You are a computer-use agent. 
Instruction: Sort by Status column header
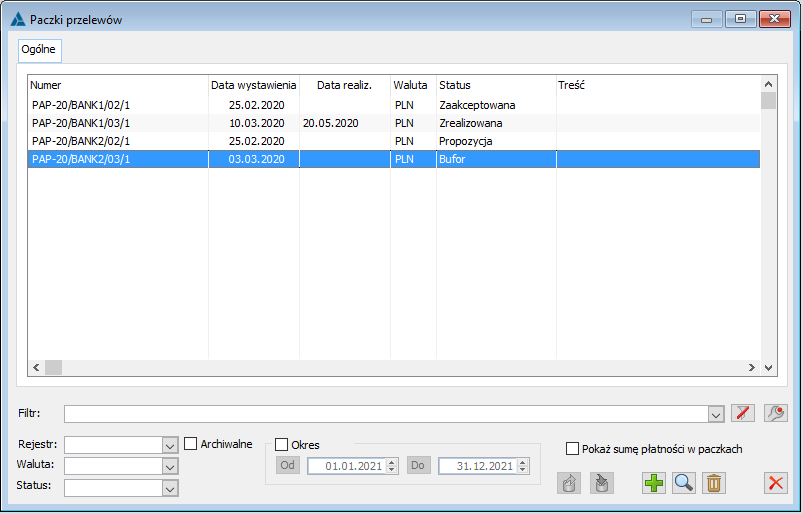coord(496,85)
